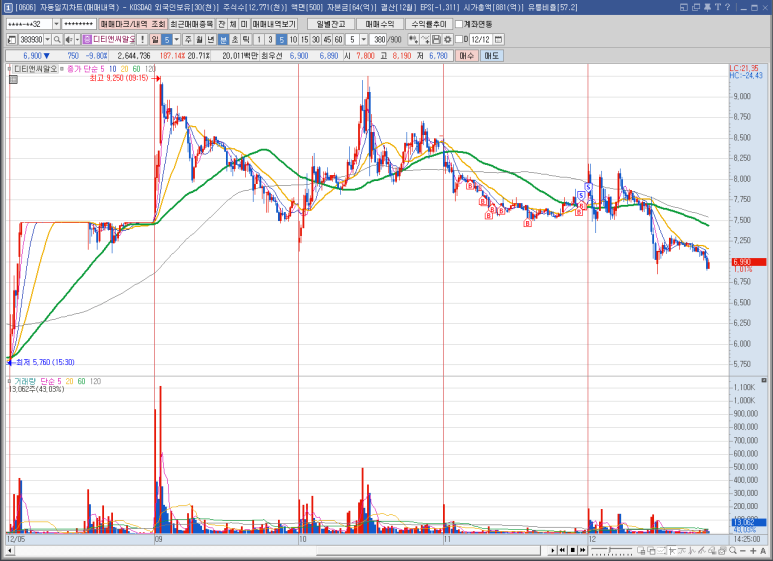This screenshot has width=773, height=561.
Task: Select the 10-minute interval button
Action: pos(293,39)
